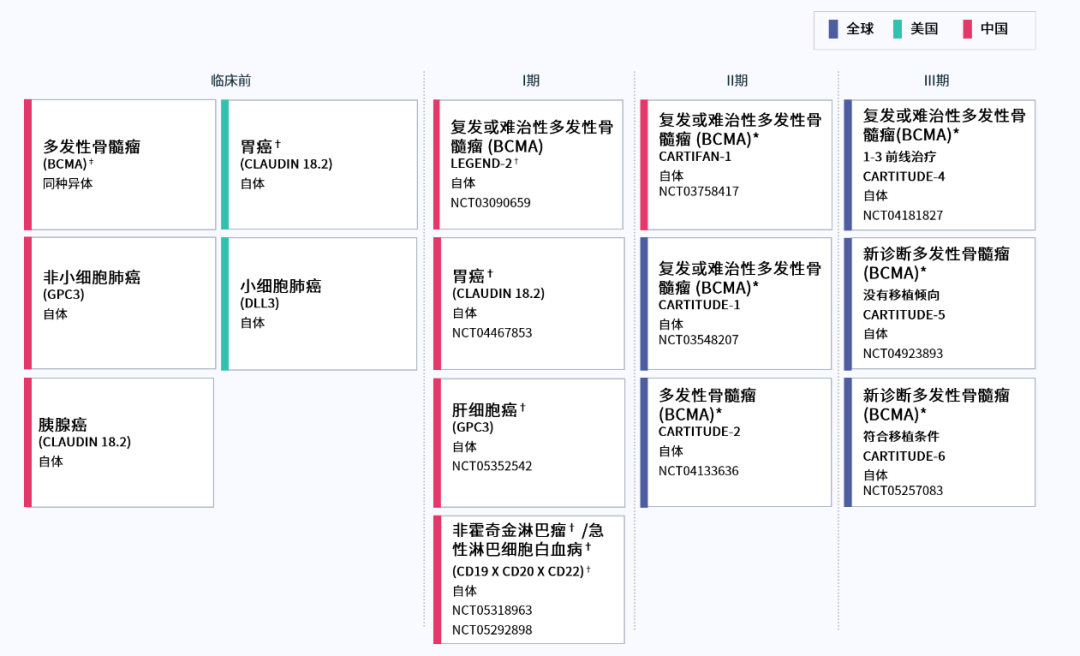Open trial link NCT04181827
Screen dimensions: 1080x656
click(x=903, y=215)
